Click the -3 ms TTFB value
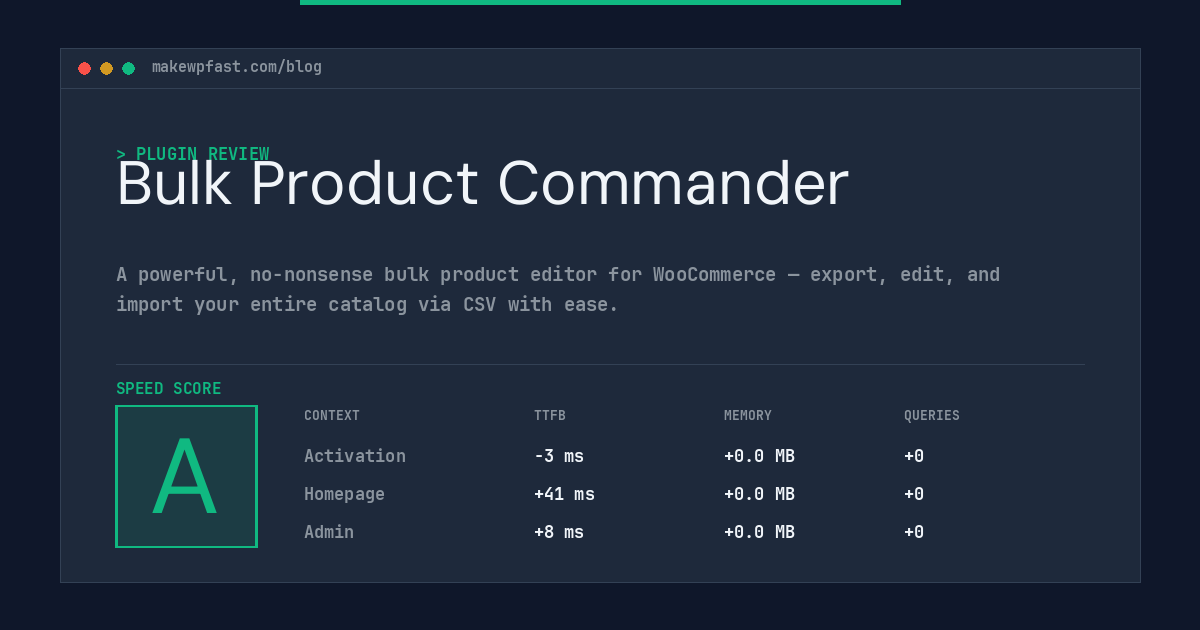 click(559, 456)
